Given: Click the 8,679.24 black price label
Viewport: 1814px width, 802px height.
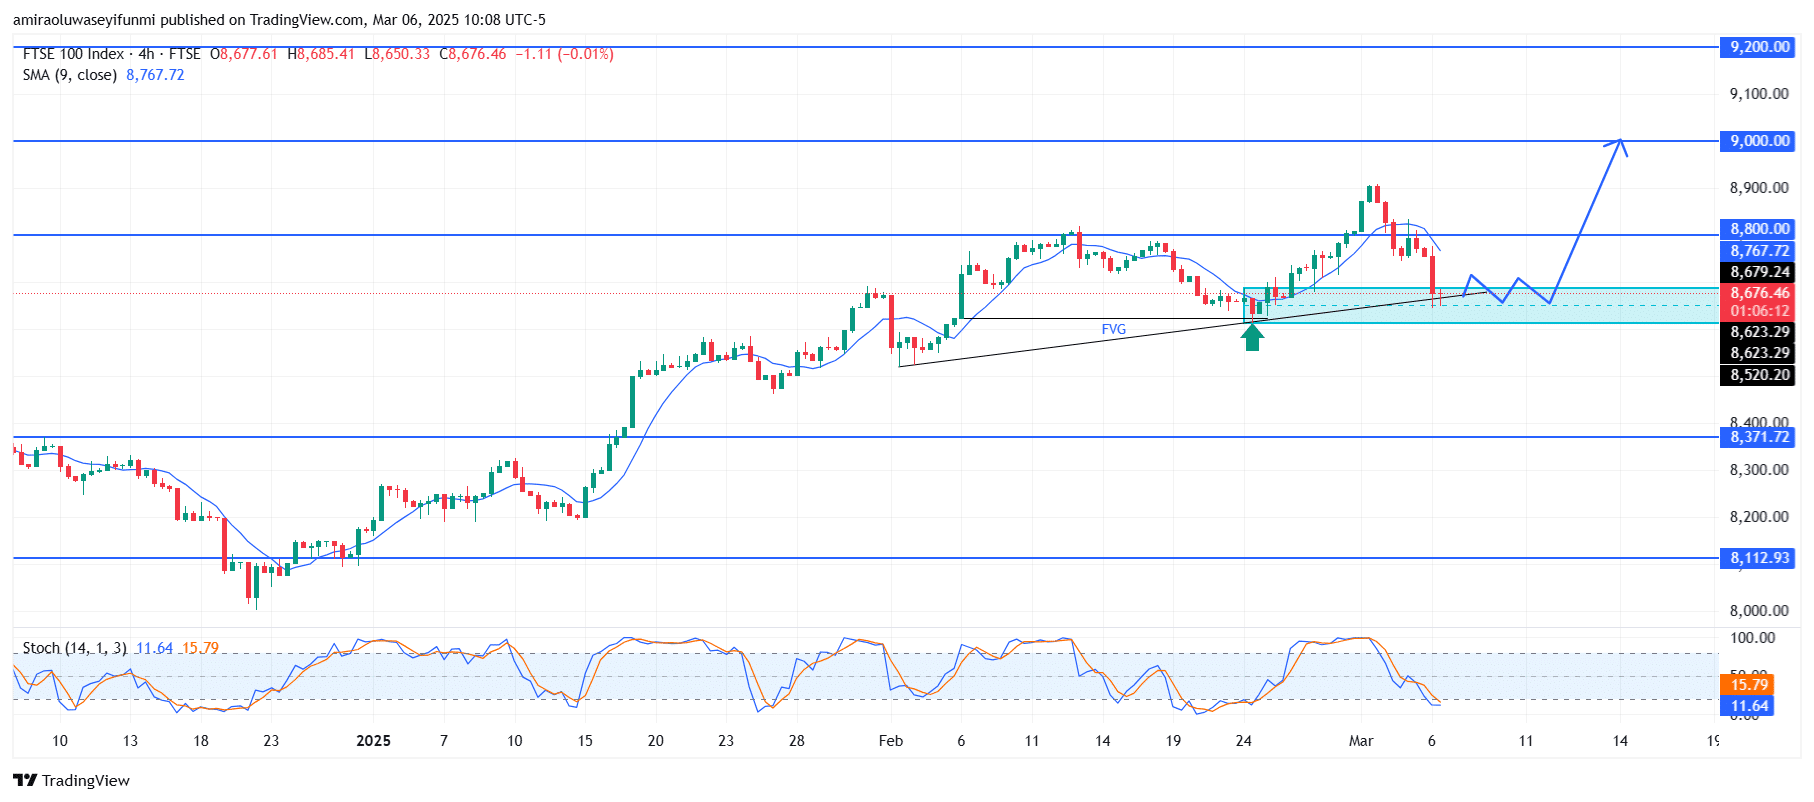Looking at the screenshot, I should [x=1759, y=272].
